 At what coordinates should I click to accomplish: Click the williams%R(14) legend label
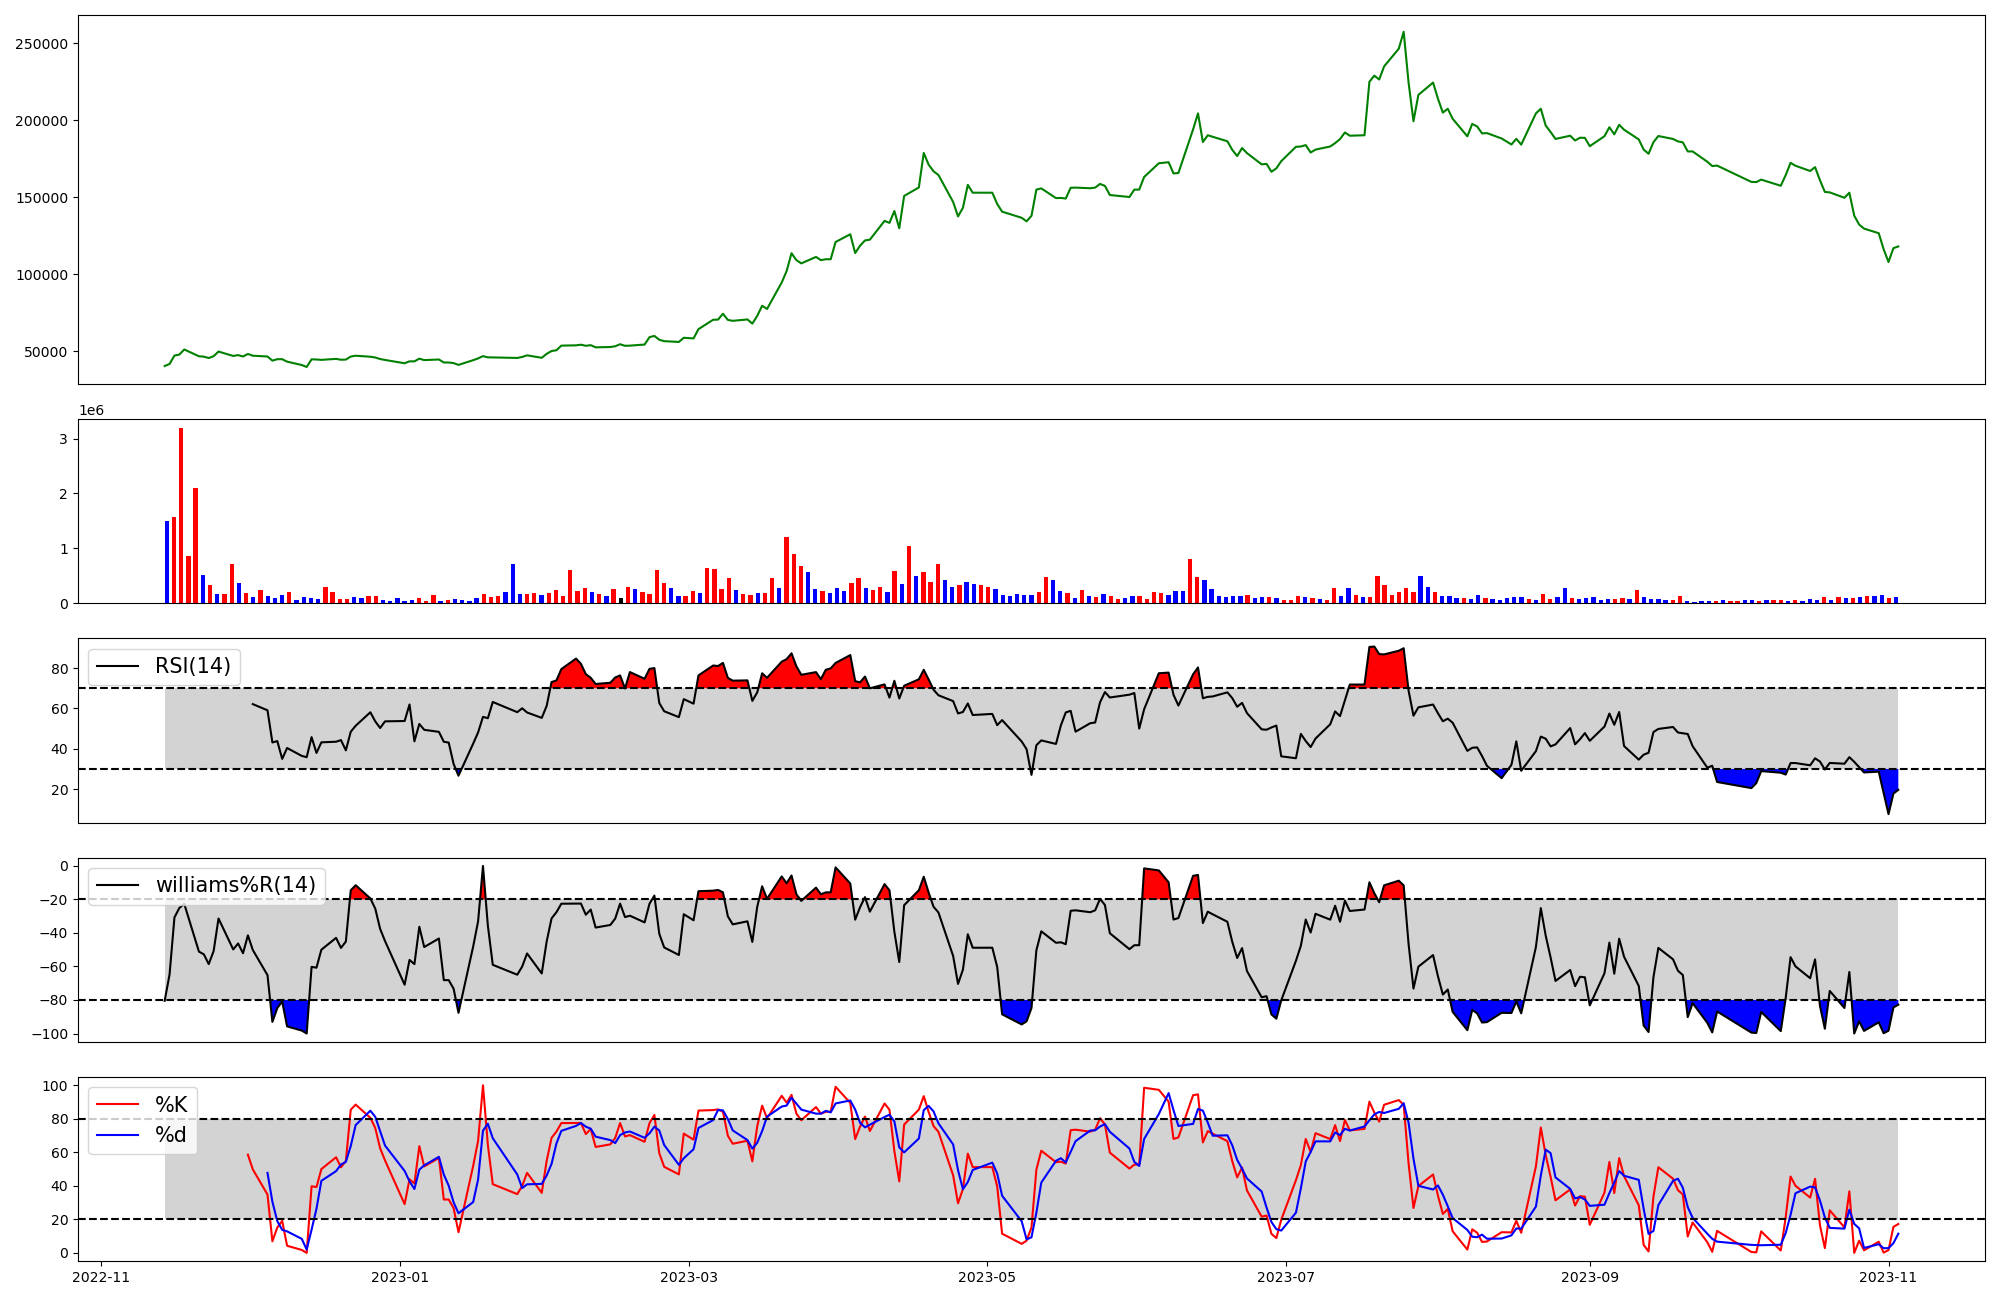coord(235,885)
